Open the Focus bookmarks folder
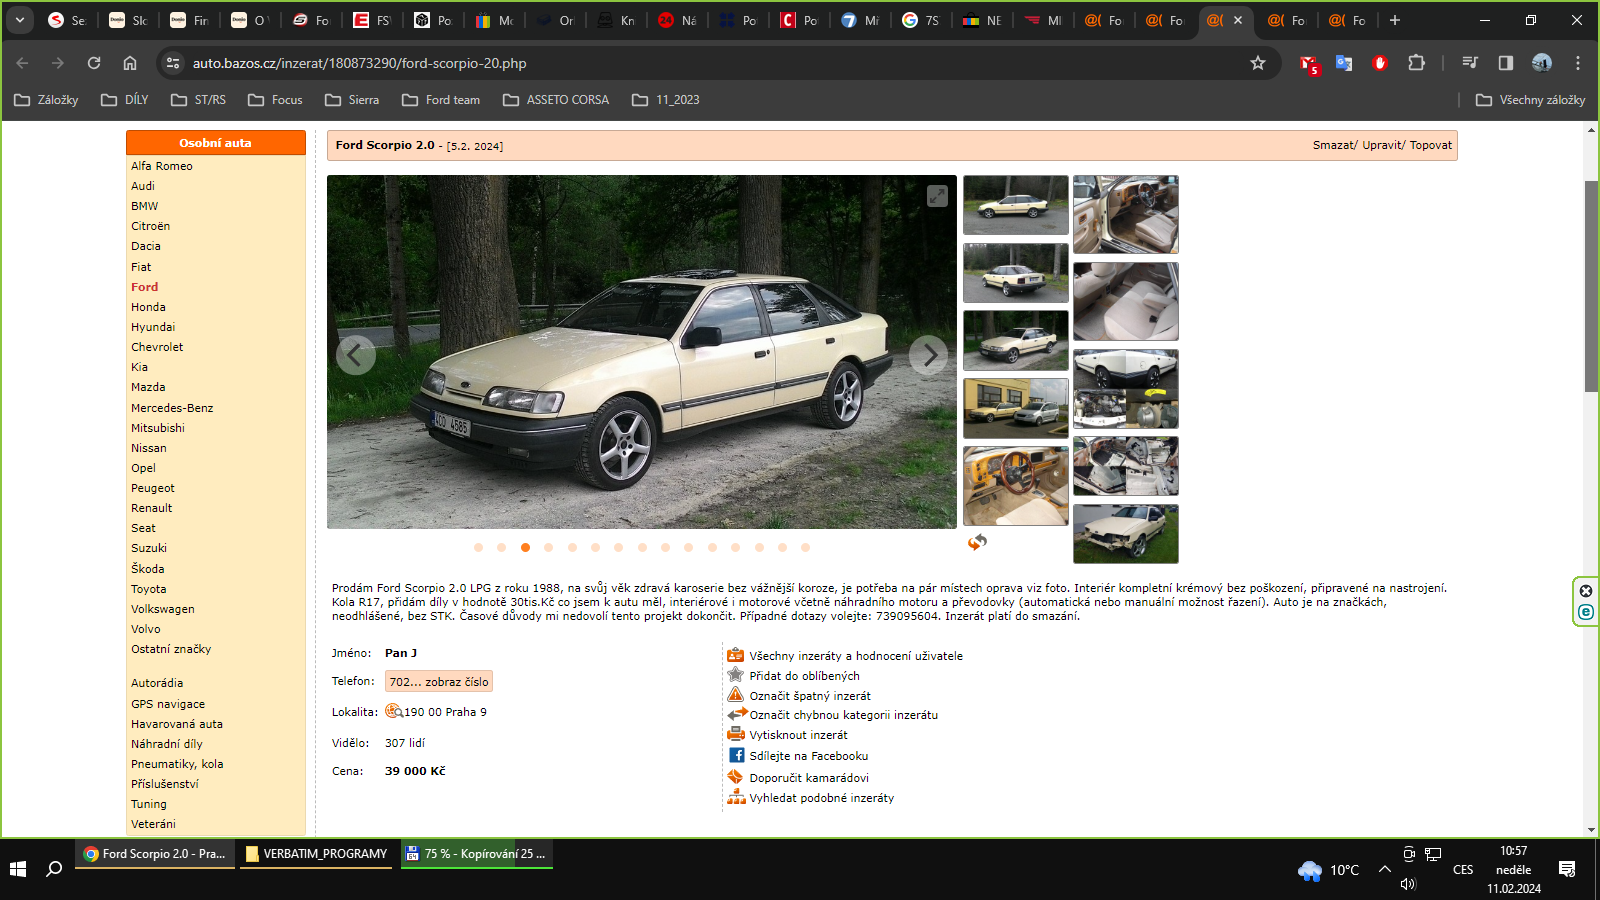The height and width of the screenshot is (900, 1600). (x=275, y=100)
